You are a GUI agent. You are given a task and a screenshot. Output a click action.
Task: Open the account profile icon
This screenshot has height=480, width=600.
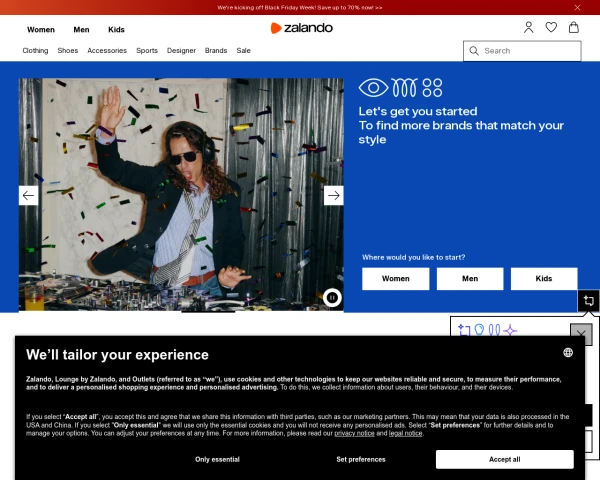coord(528,28)
